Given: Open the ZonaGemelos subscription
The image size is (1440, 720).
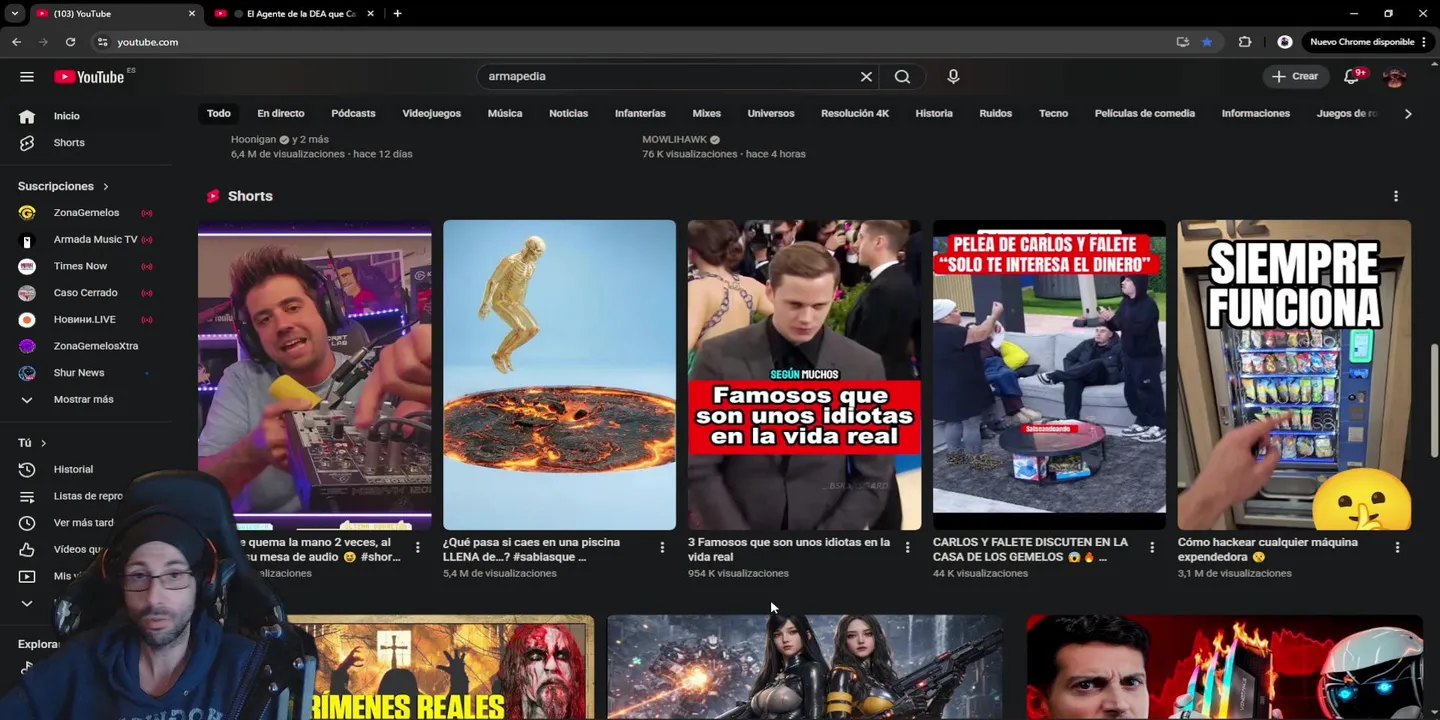Looking at the screenshot, I should coord(86,213).
